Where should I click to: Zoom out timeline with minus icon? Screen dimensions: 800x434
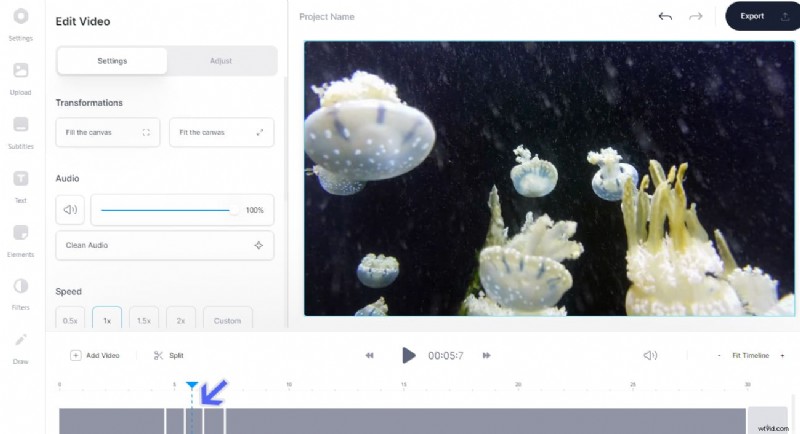click(719, 355)
